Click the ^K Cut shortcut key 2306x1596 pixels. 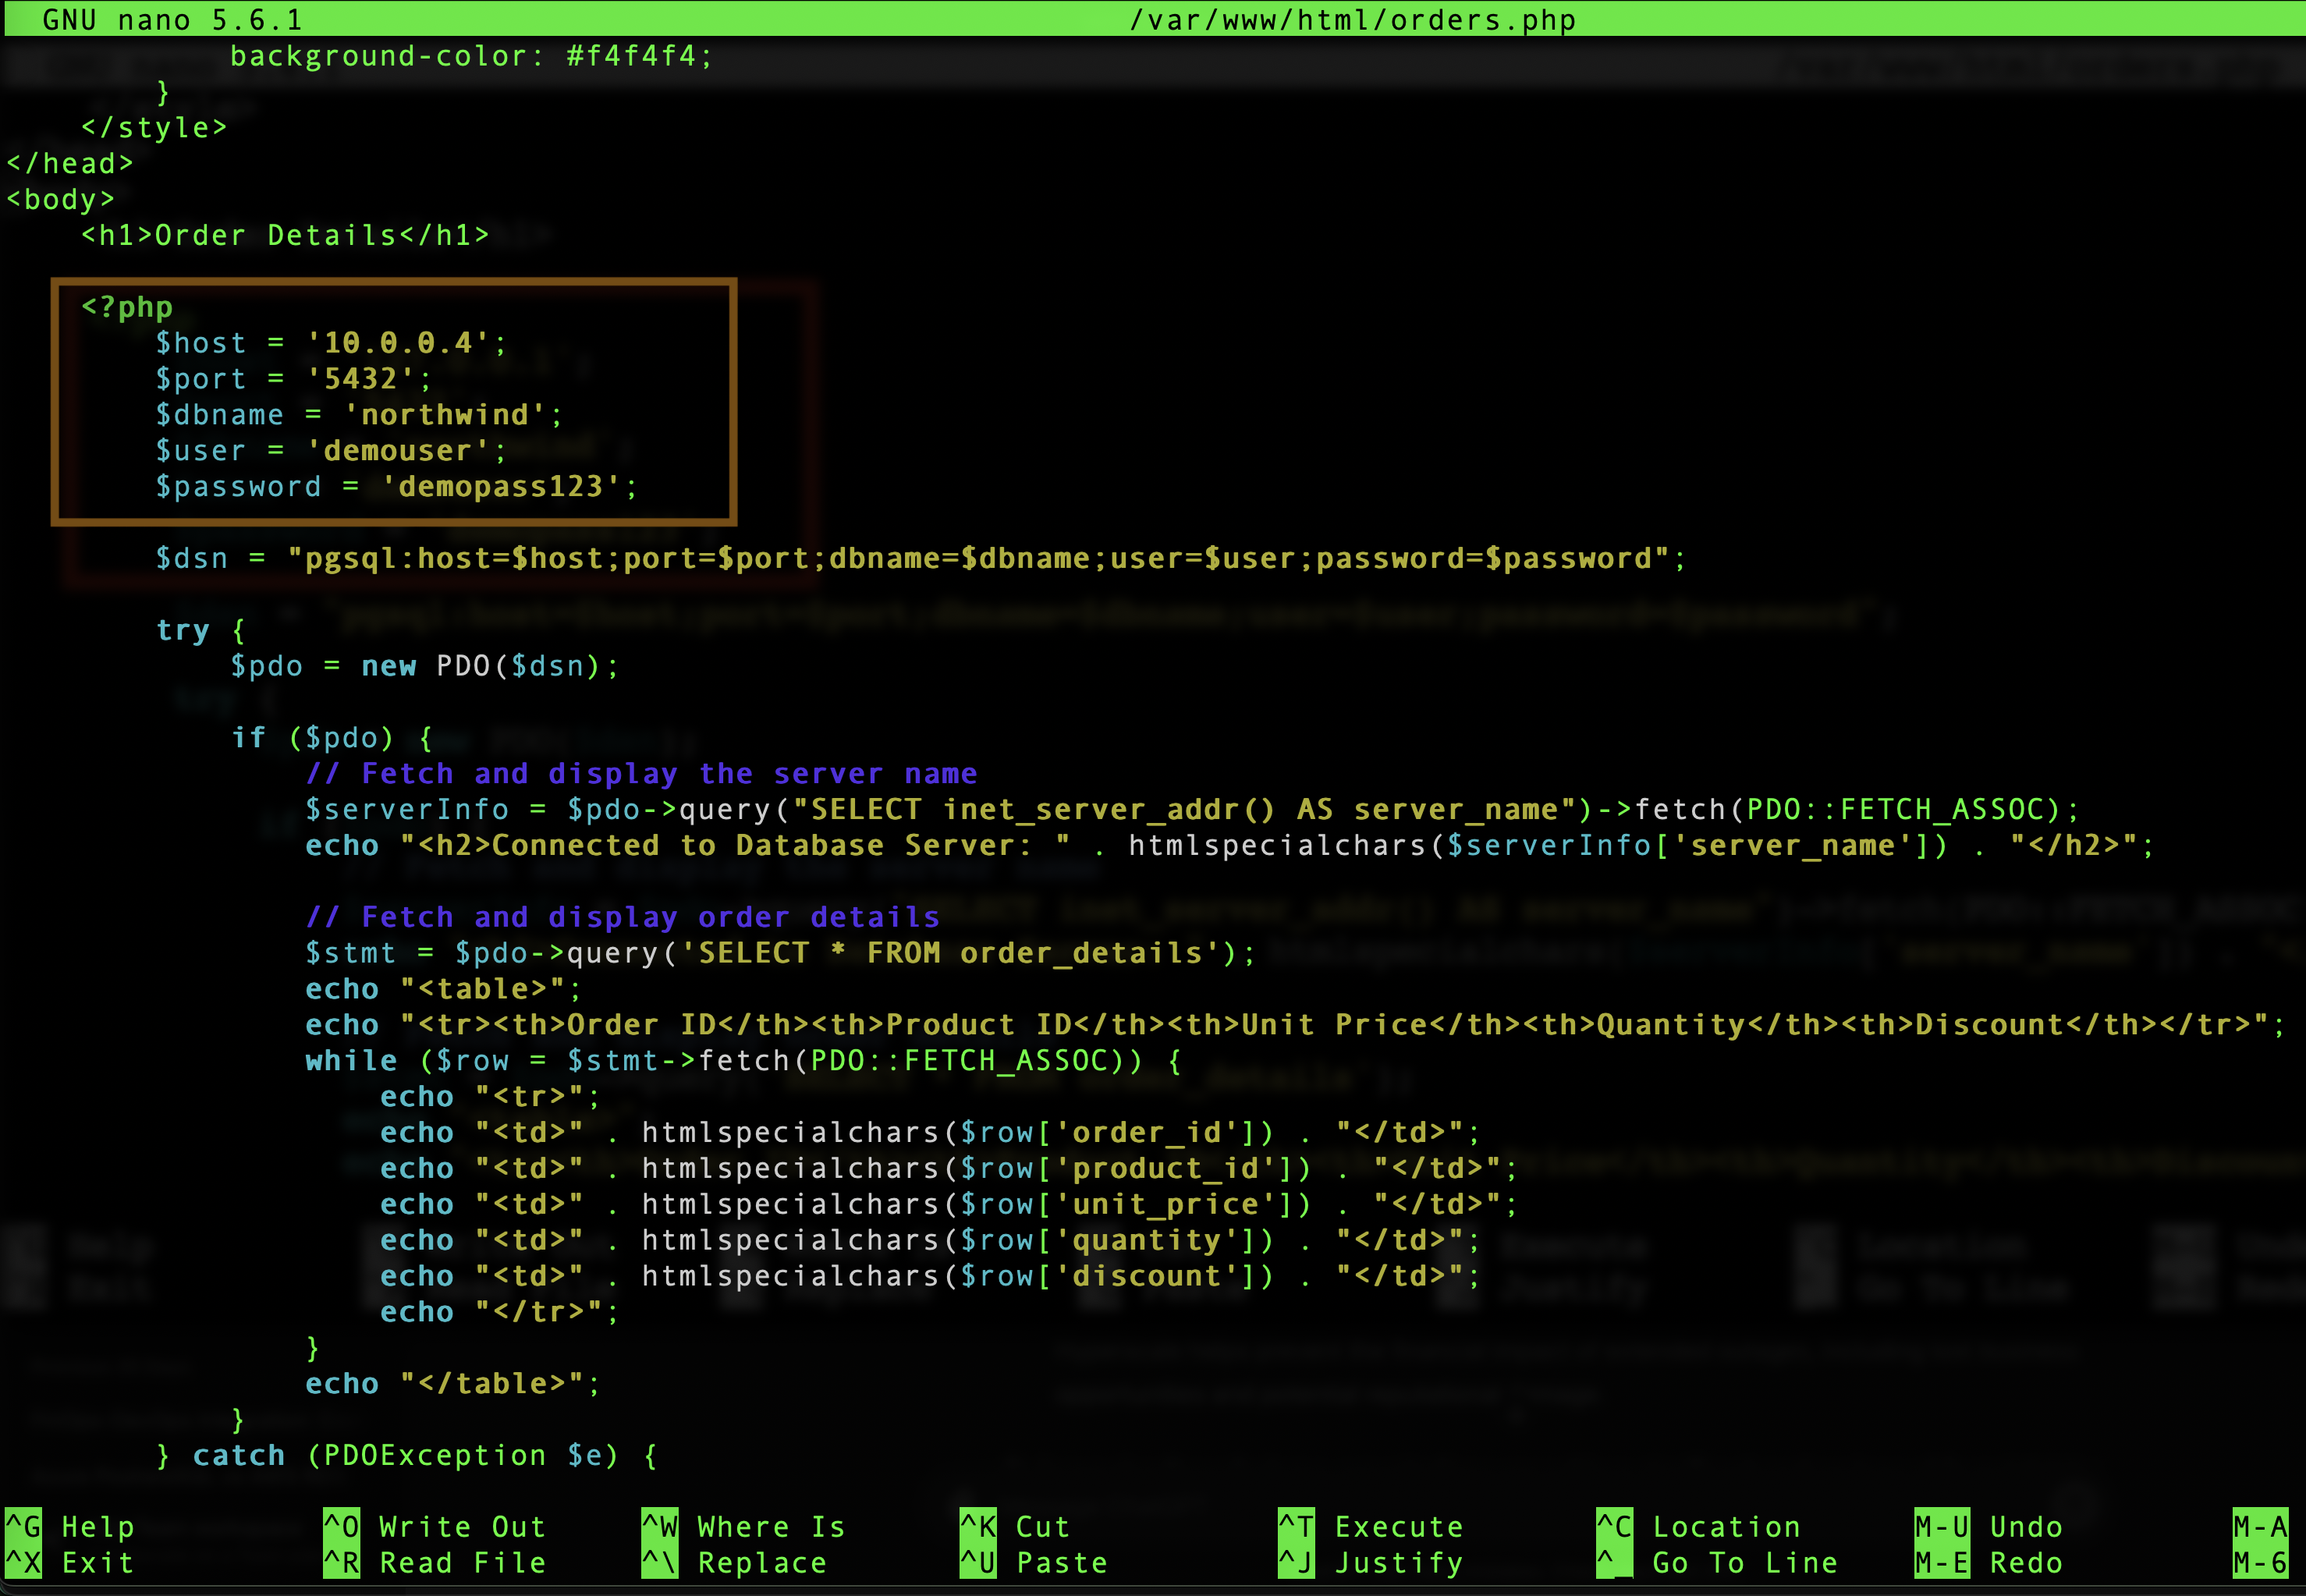click(978, 1526)
